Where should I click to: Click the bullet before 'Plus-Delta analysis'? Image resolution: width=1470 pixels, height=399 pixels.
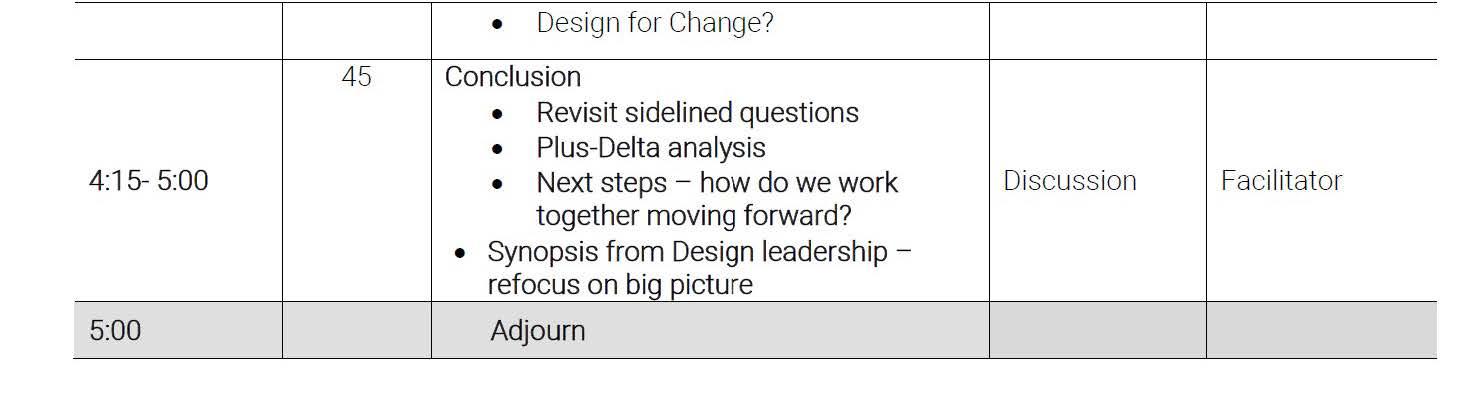pos(497,150)
